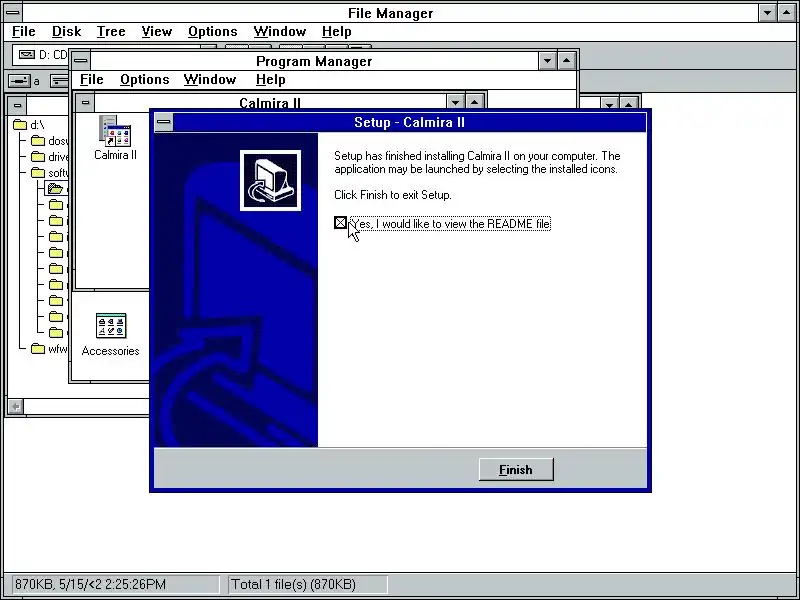This screenshot has height=600, width=800.
Task: Select the dos folder in the tree
Action: click(x=49, y=141)
